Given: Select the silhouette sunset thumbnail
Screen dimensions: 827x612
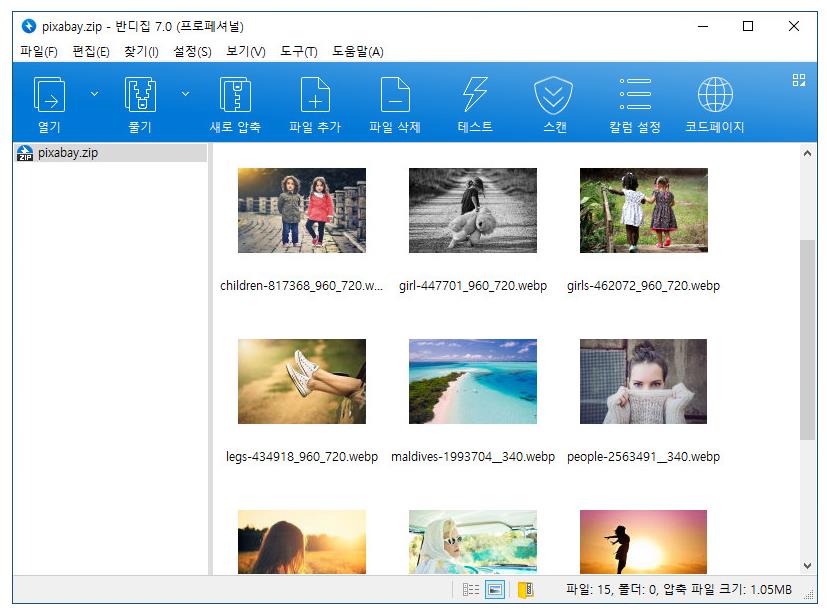Looking at the screenshot, I should click(x=643, y=542).
